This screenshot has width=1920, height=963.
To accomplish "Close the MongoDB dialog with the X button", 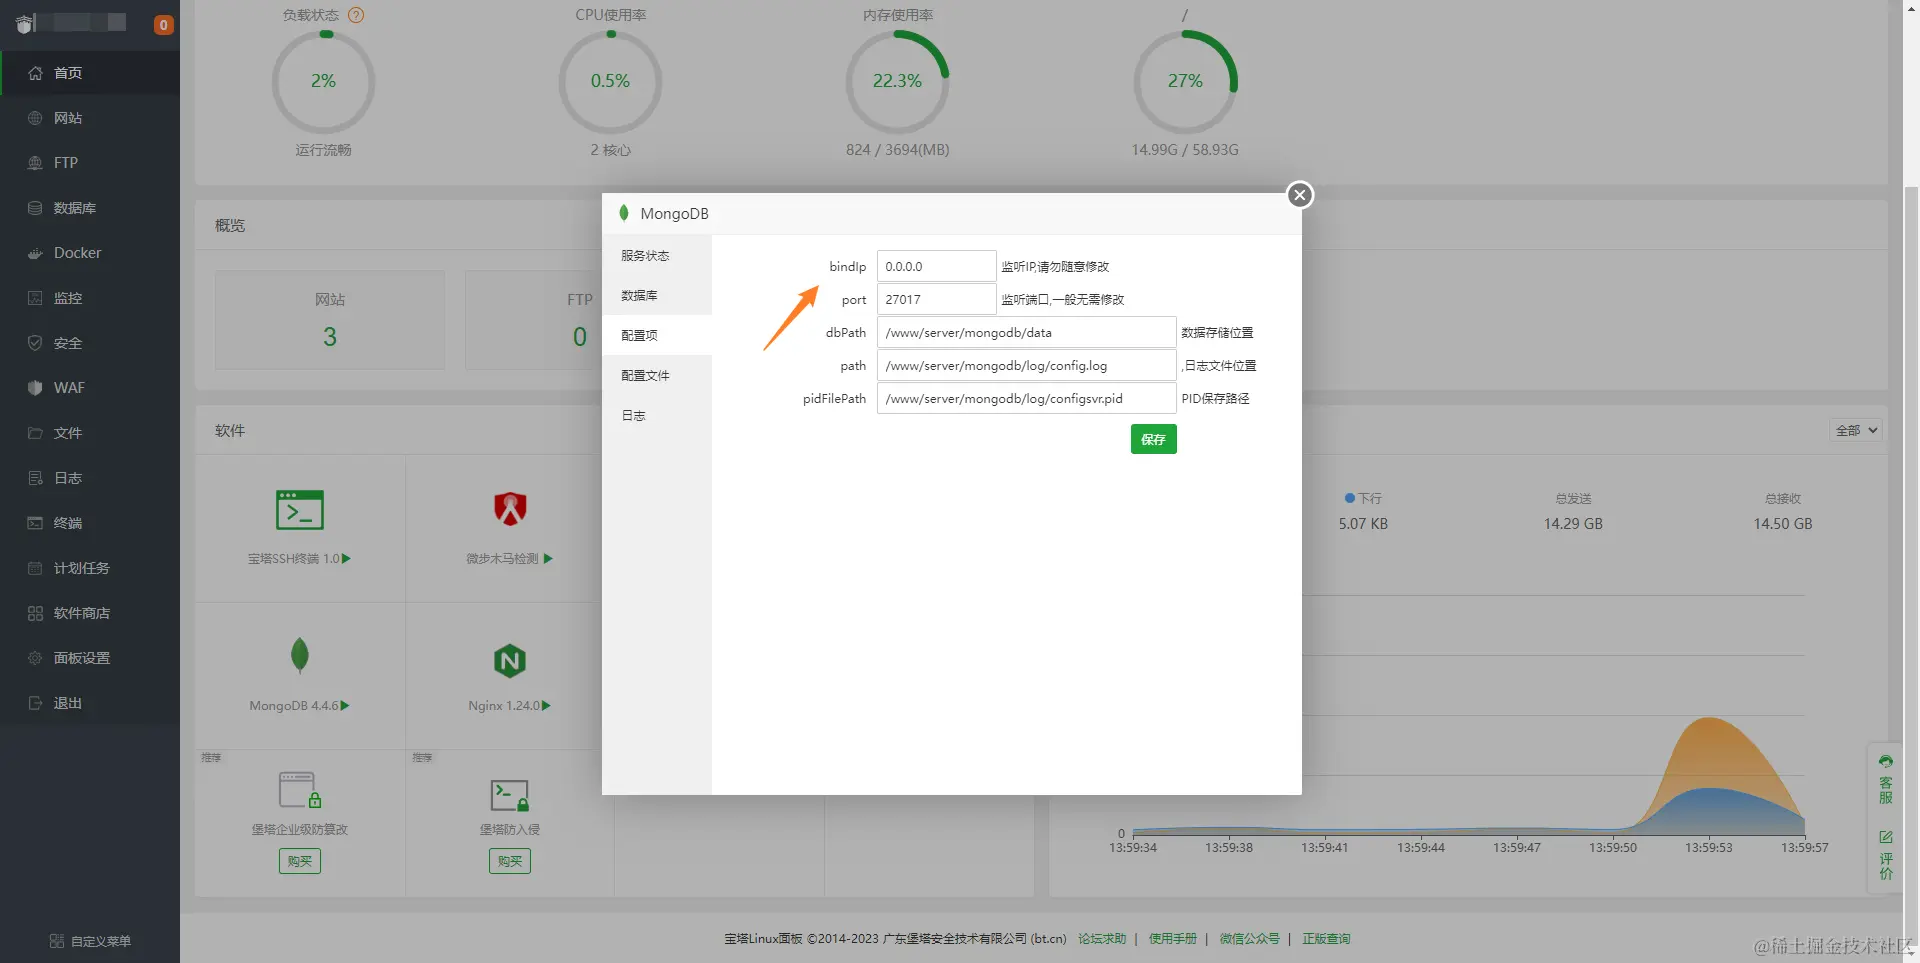I will (1299, 195).
